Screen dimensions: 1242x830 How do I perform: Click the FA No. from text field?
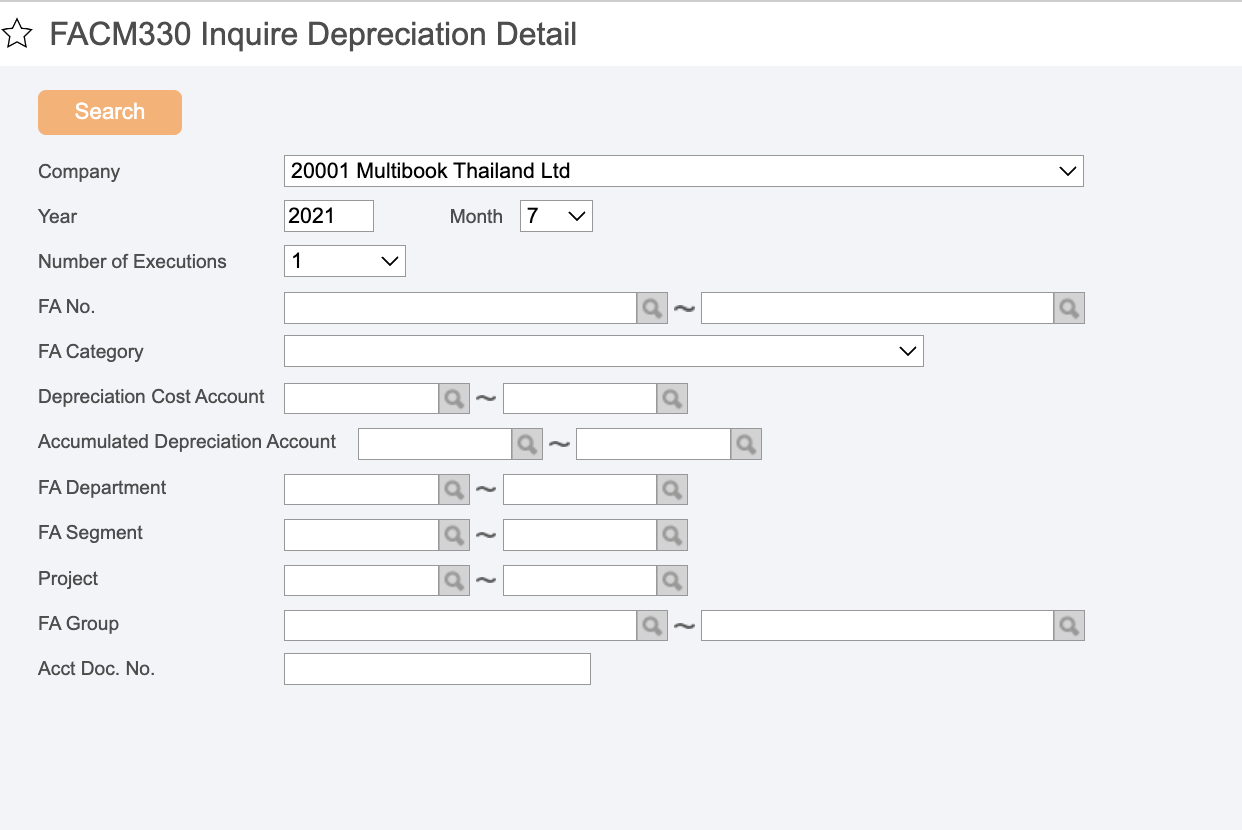(460, 308)
